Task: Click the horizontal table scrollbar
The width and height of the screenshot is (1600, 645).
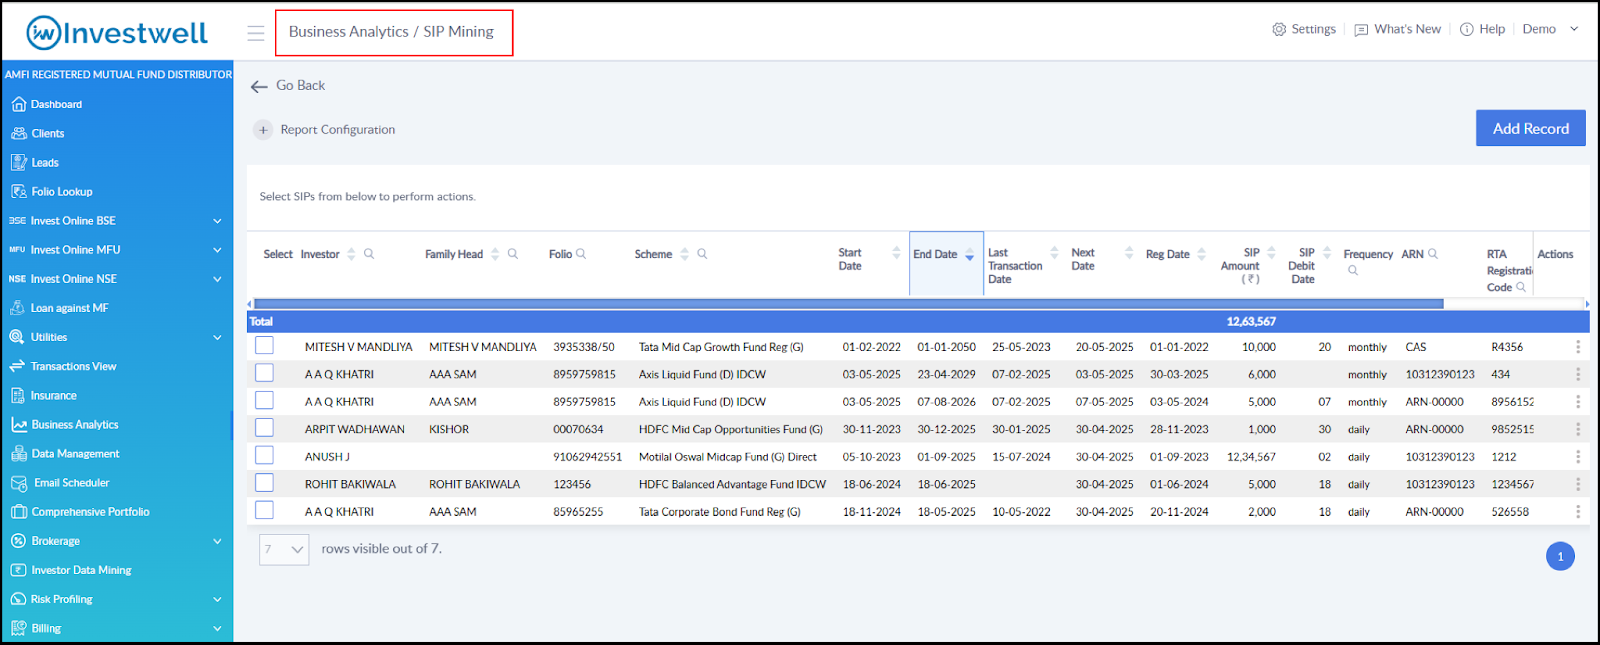Action: click(x=848, y=303)
